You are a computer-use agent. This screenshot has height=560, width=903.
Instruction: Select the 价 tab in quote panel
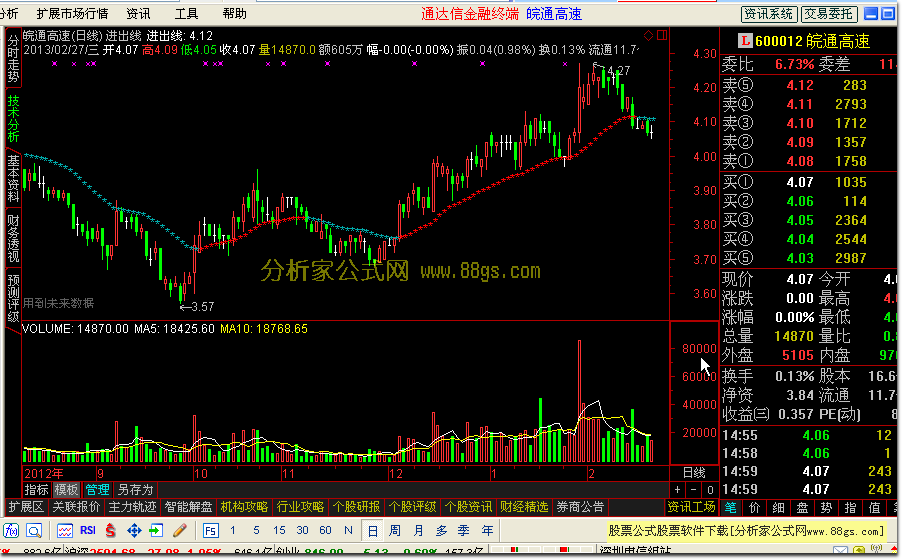pyautogui.click(x=754, y=508)
